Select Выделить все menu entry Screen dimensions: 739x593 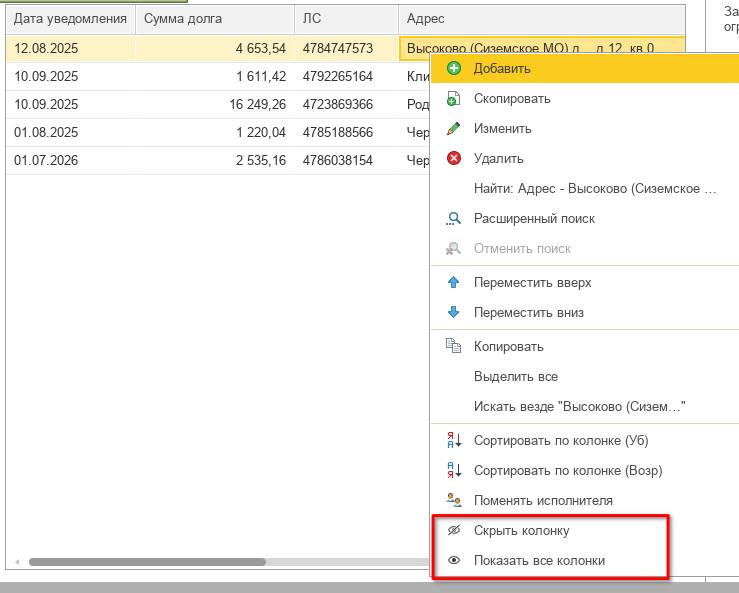pos(515,377)
